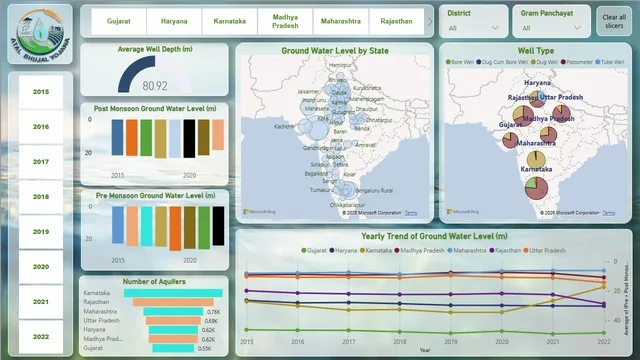Select Haryana state slicer tile

click(x=174, y=21)
